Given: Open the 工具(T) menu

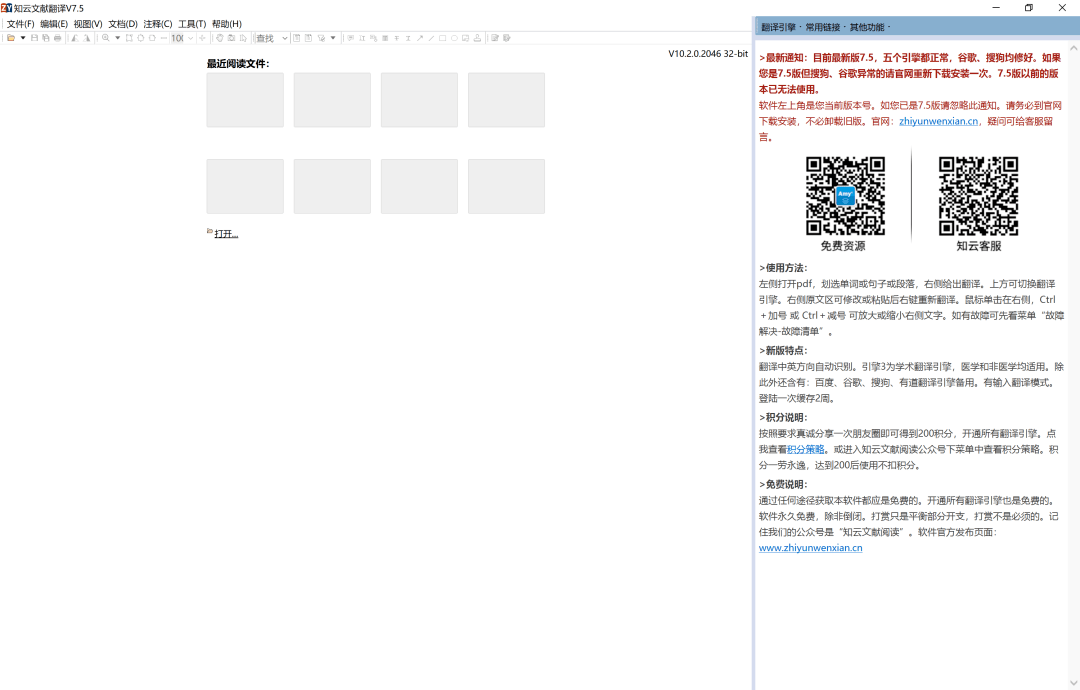Looking at the screenshot, I should pyautogui.click(x=192, y=24).
